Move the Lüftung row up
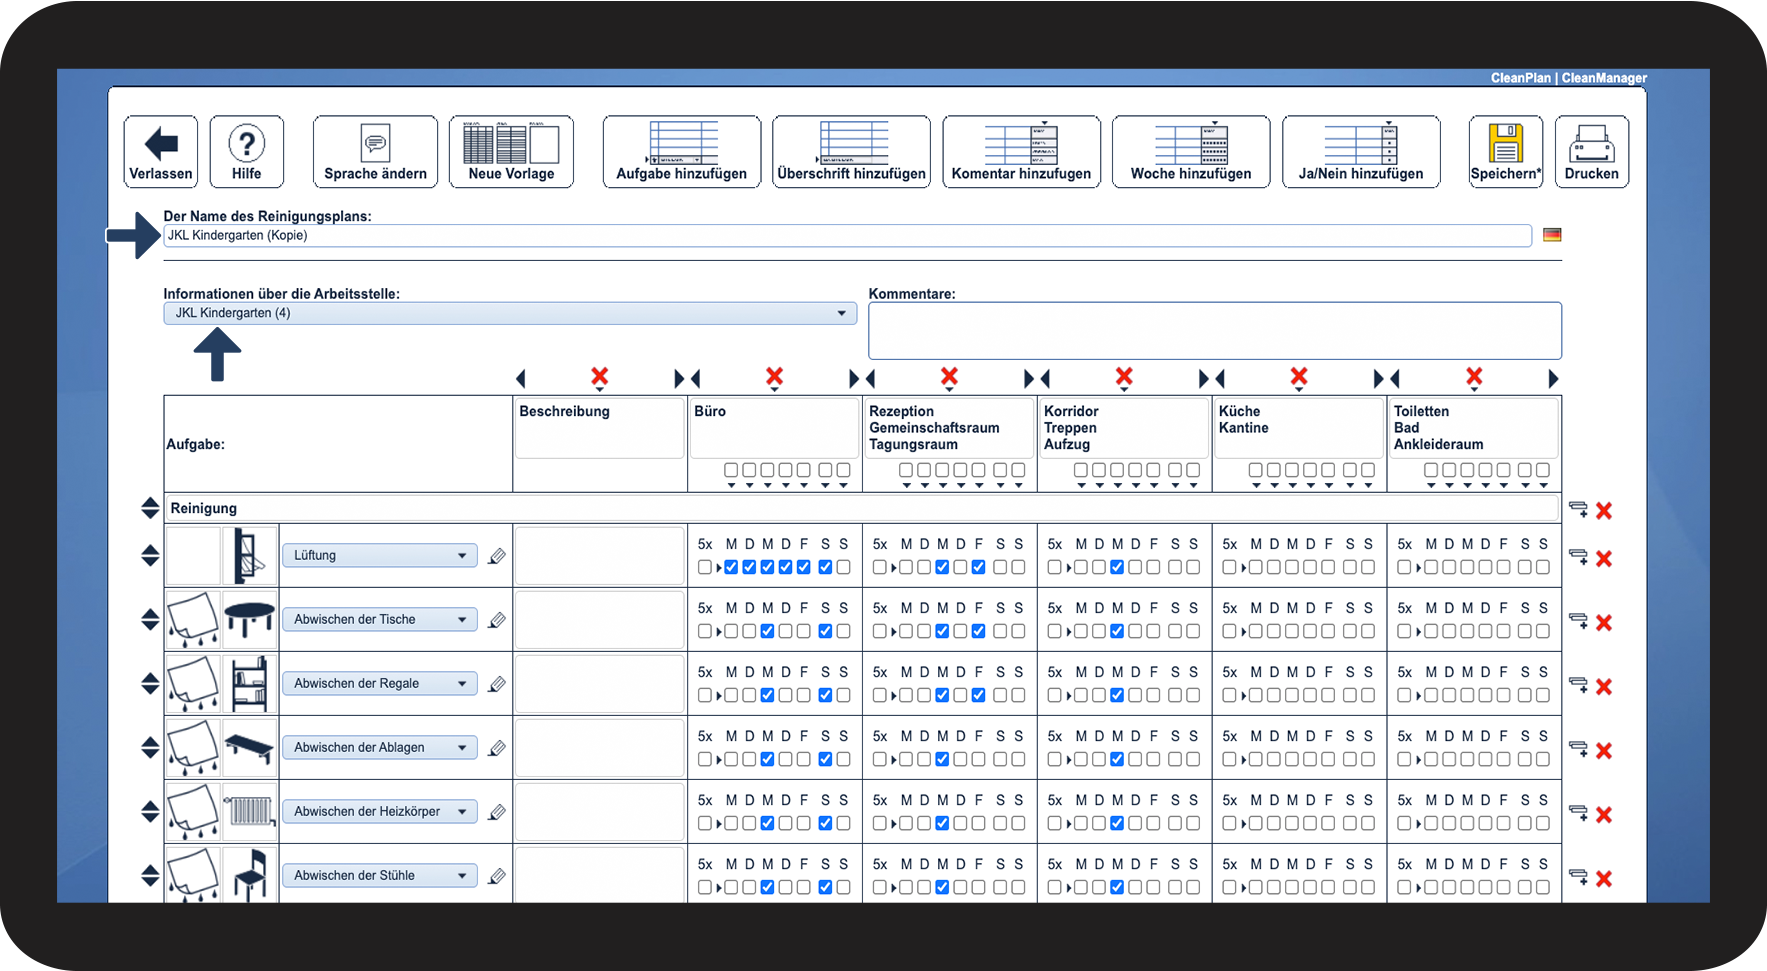 pos(150,549)
